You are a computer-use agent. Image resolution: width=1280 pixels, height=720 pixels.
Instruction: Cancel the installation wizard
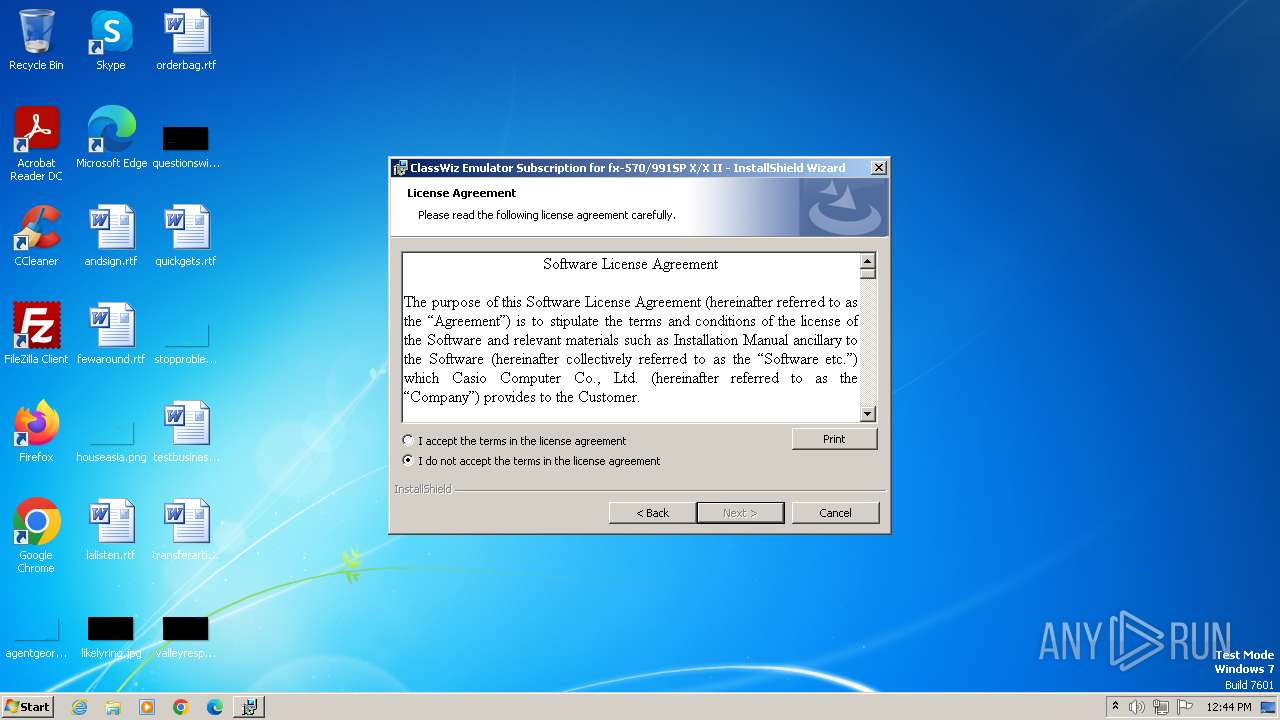point(835,513)
